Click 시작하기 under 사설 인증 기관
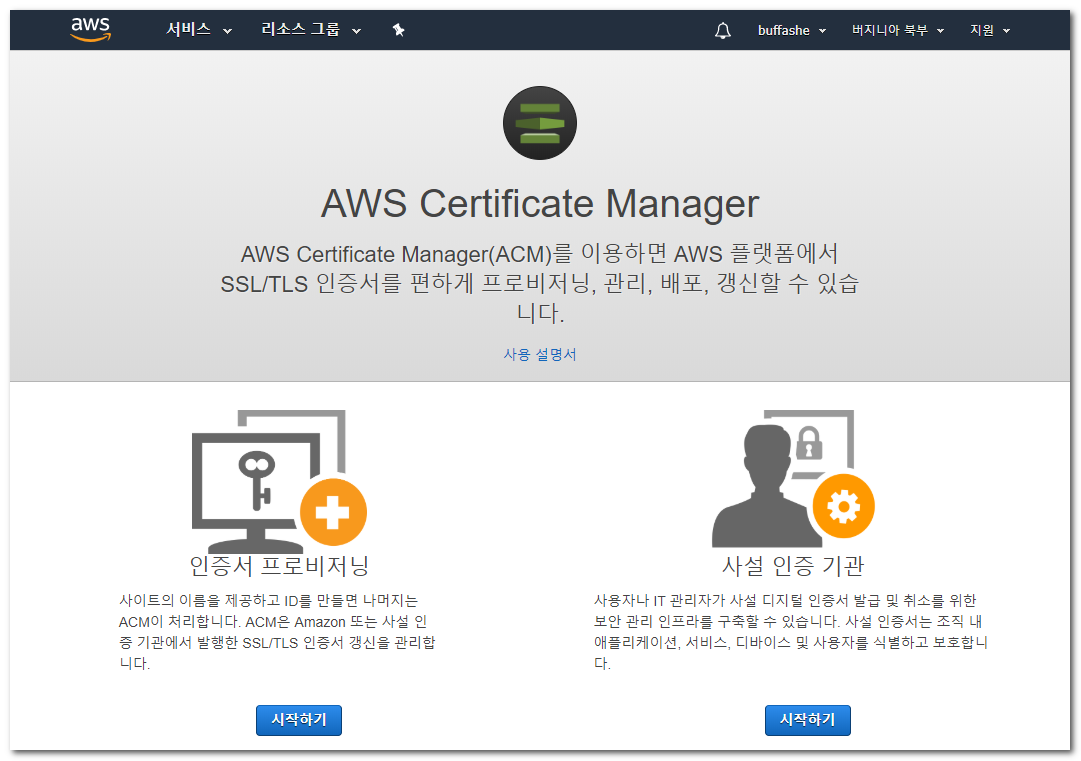 click(807, 720)
